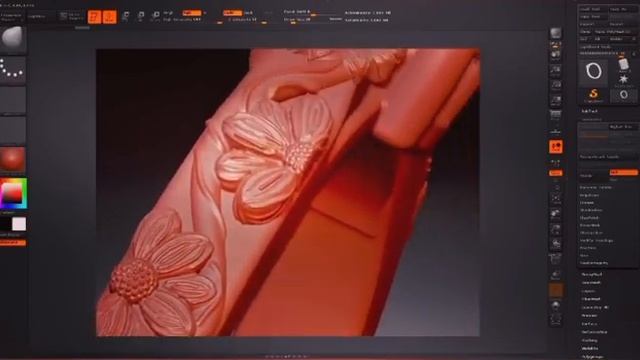Expand the Dynamic Subdiv section
Viewport: 640px width, 360px height.
click(x=596, y=187)
